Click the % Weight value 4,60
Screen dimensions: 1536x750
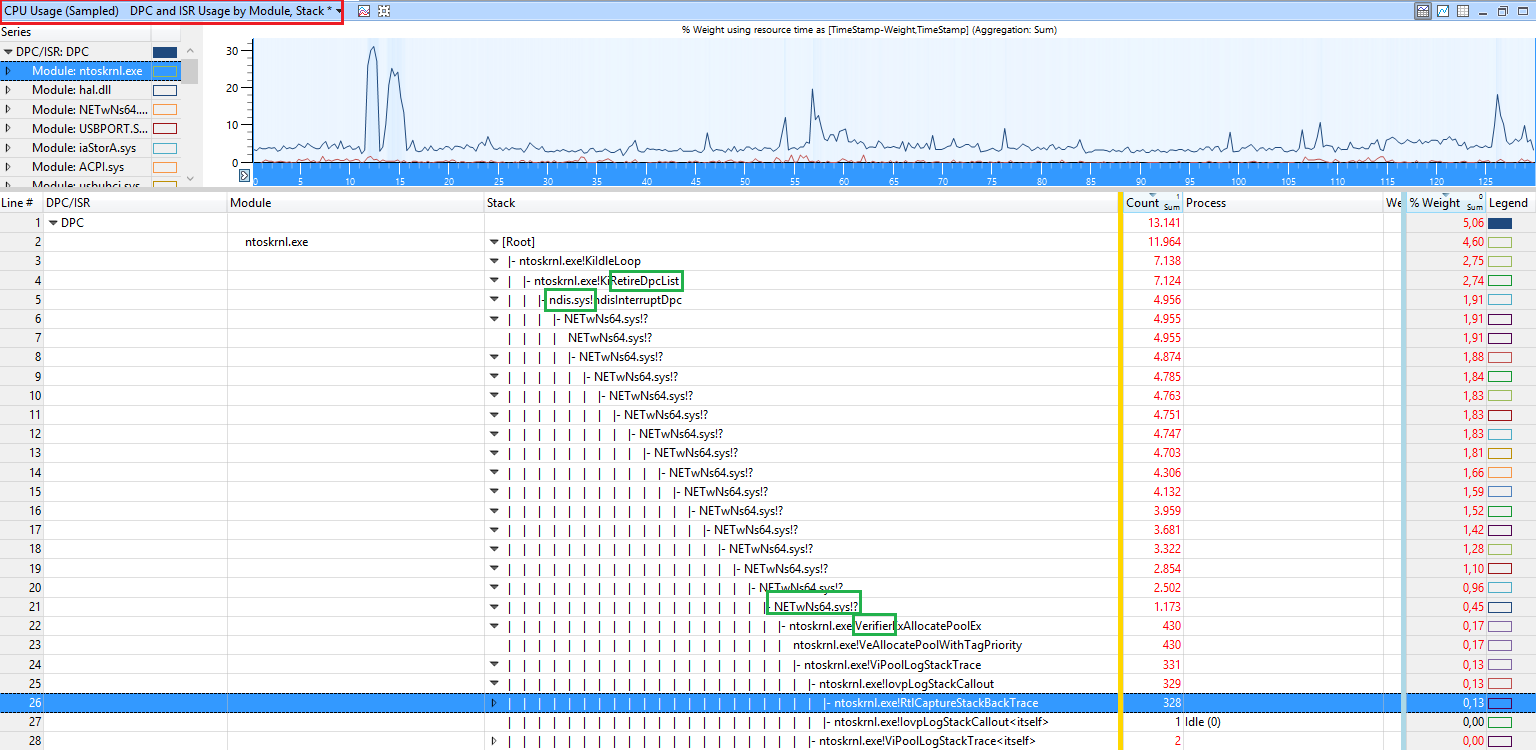1472,242
